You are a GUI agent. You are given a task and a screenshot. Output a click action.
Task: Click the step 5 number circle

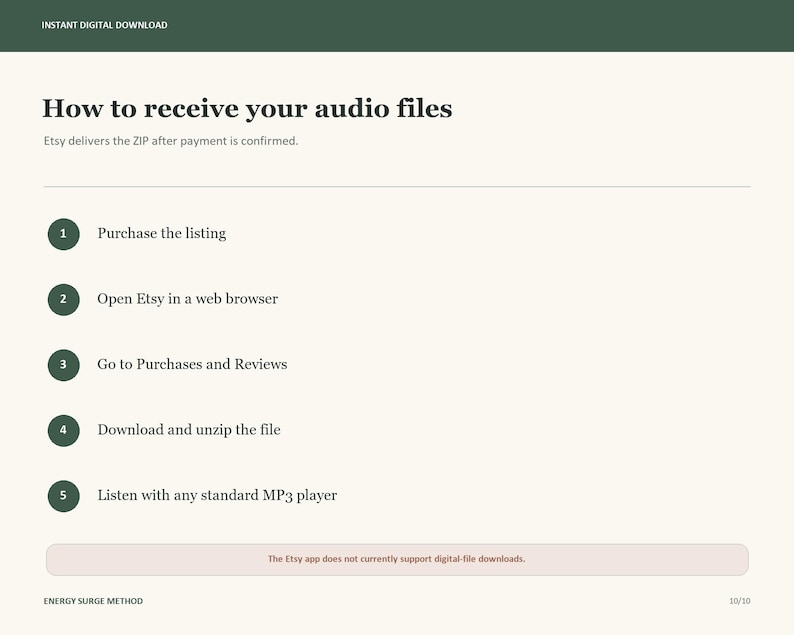coord(63,495)
